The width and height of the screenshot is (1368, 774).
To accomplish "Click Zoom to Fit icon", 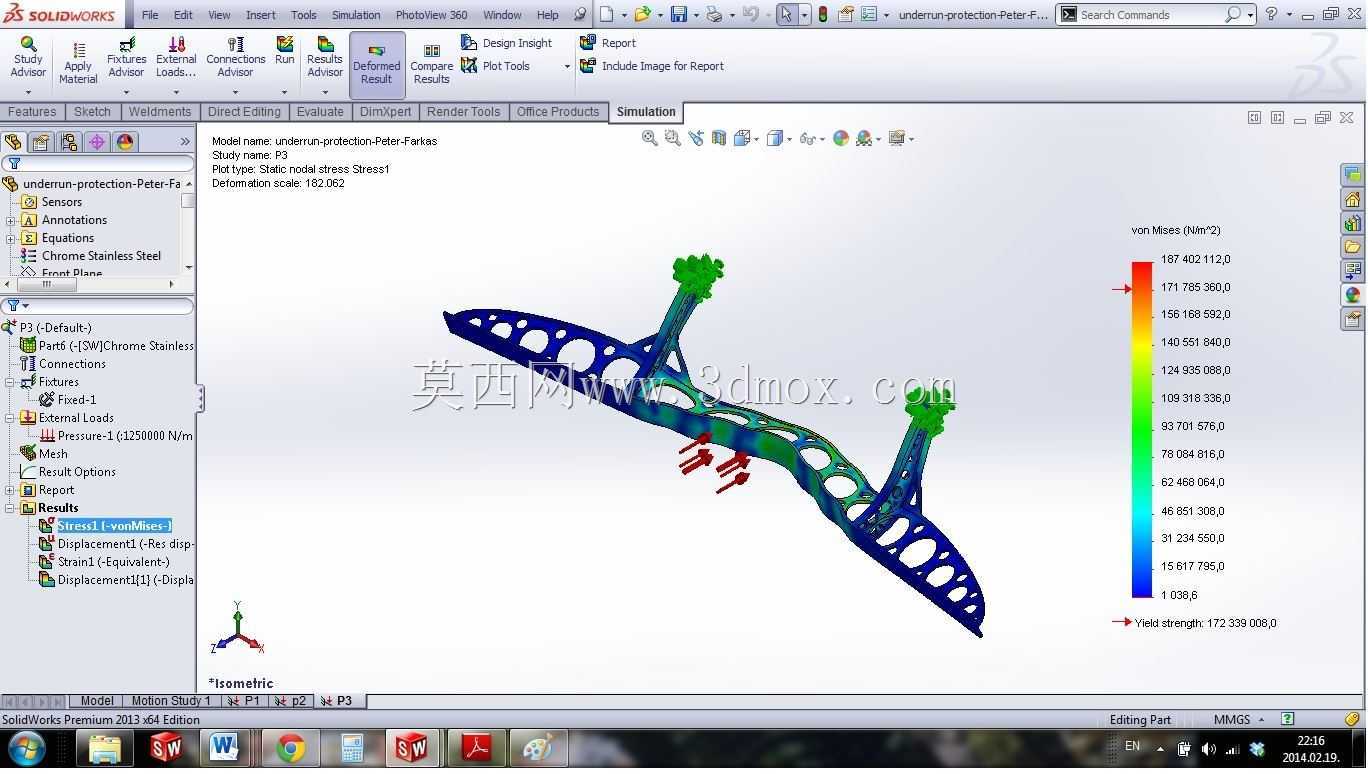I will tap(650, 138).
